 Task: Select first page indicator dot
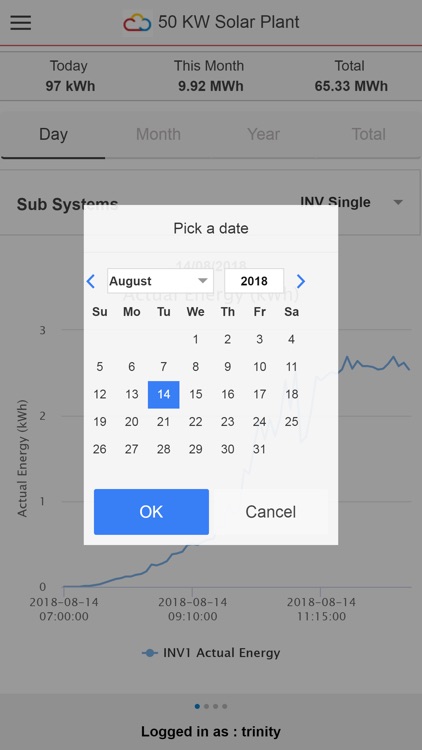[197, 706]
